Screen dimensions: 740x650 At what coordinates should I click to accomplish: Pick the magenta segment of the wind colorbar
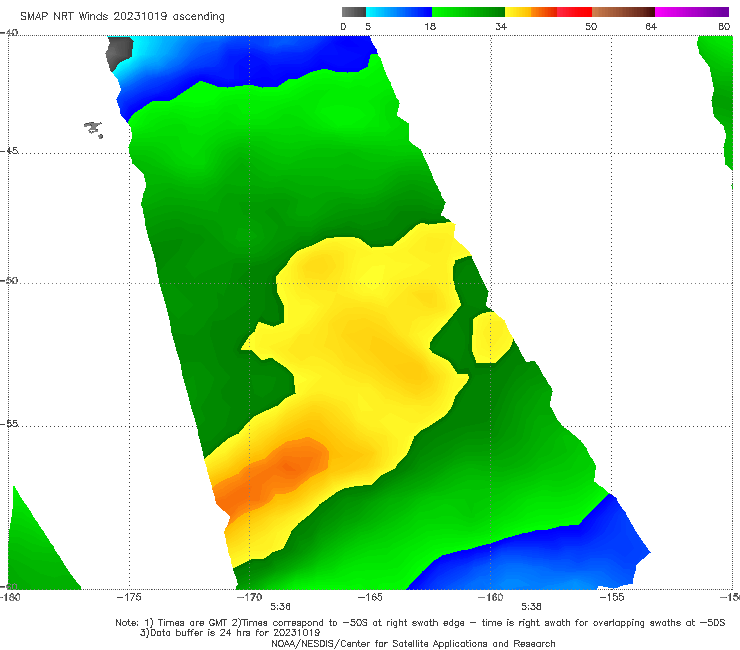click(691, 12)
